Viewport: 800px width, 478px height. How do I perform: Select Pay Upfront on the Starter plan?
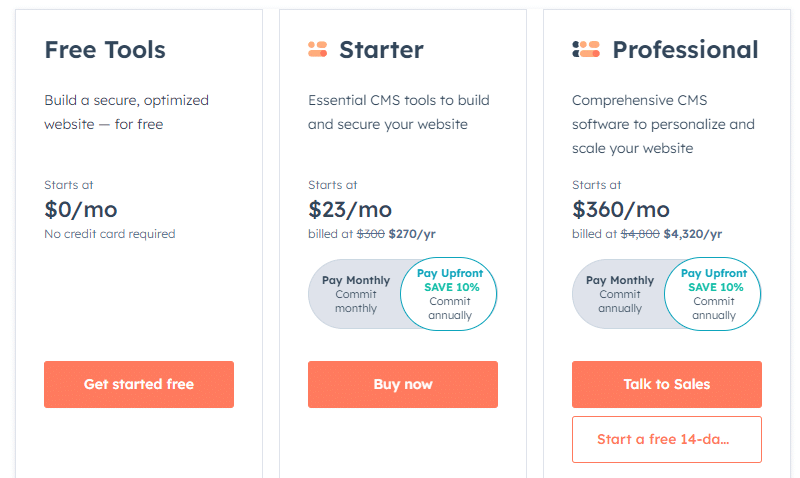click(x=449, y=294)
